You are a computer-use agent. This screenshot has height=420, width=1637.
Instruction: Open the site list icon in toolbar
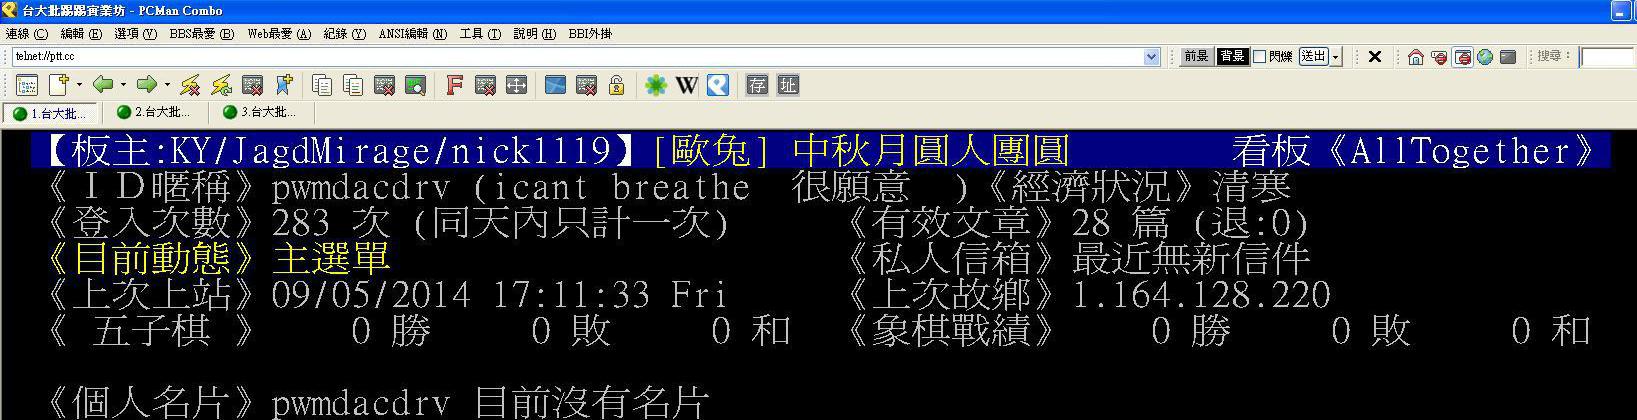pyautogui.click(x=27, y=85)
